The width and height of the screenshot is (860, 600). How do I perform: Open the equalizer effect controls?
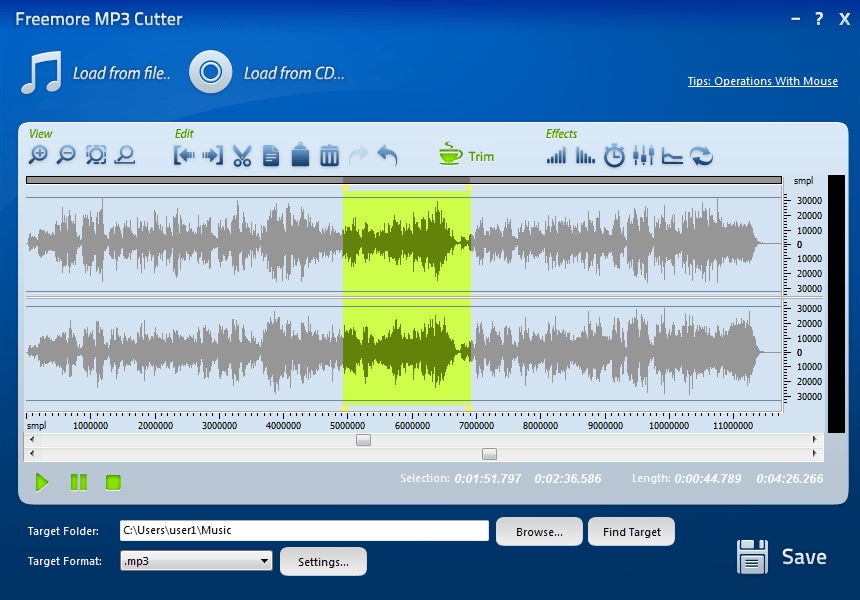click(643, 155)
